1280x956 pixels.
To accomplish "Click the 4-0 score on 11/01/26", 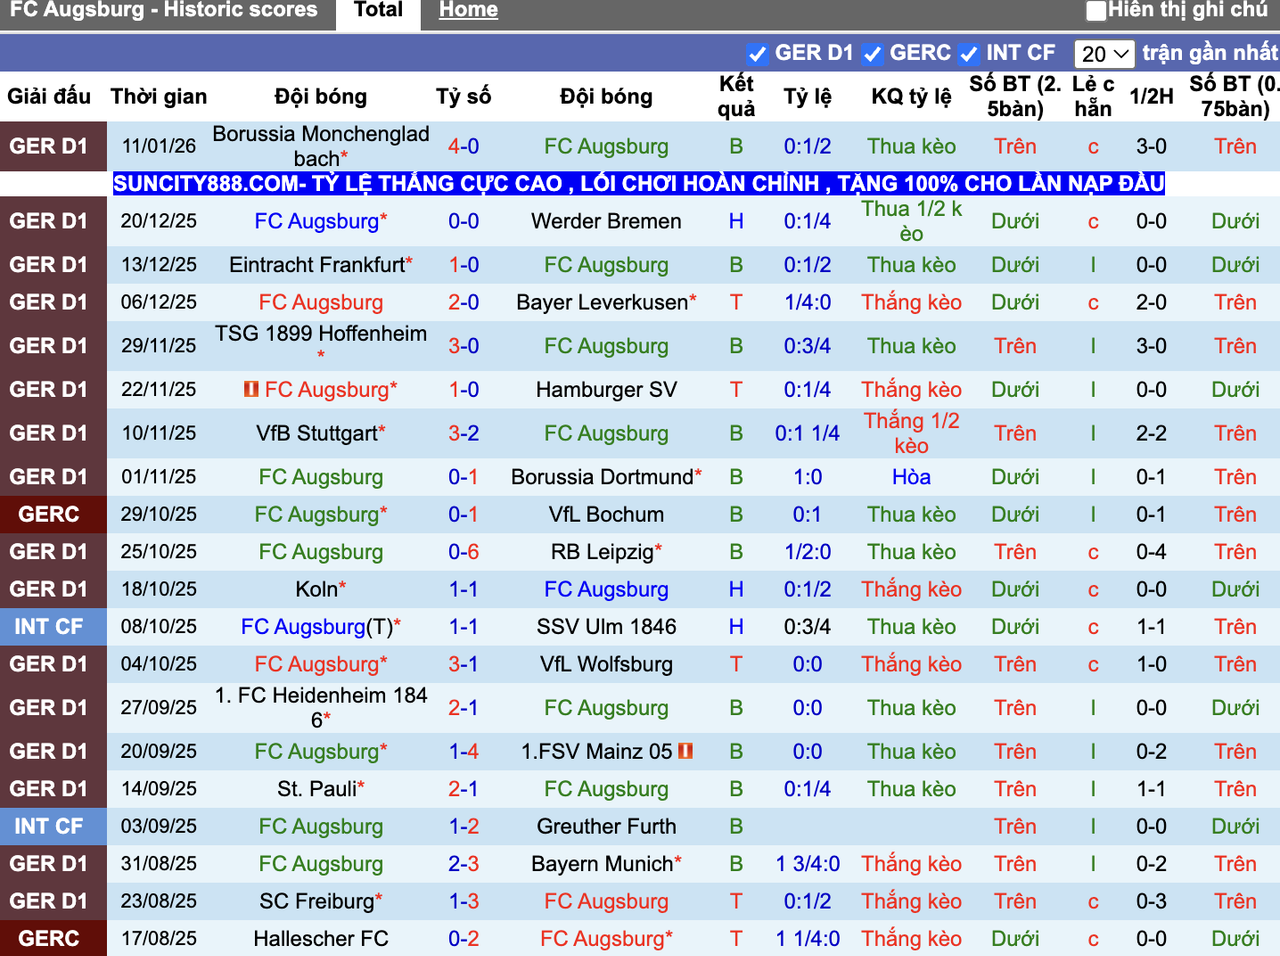I will 463,146.
